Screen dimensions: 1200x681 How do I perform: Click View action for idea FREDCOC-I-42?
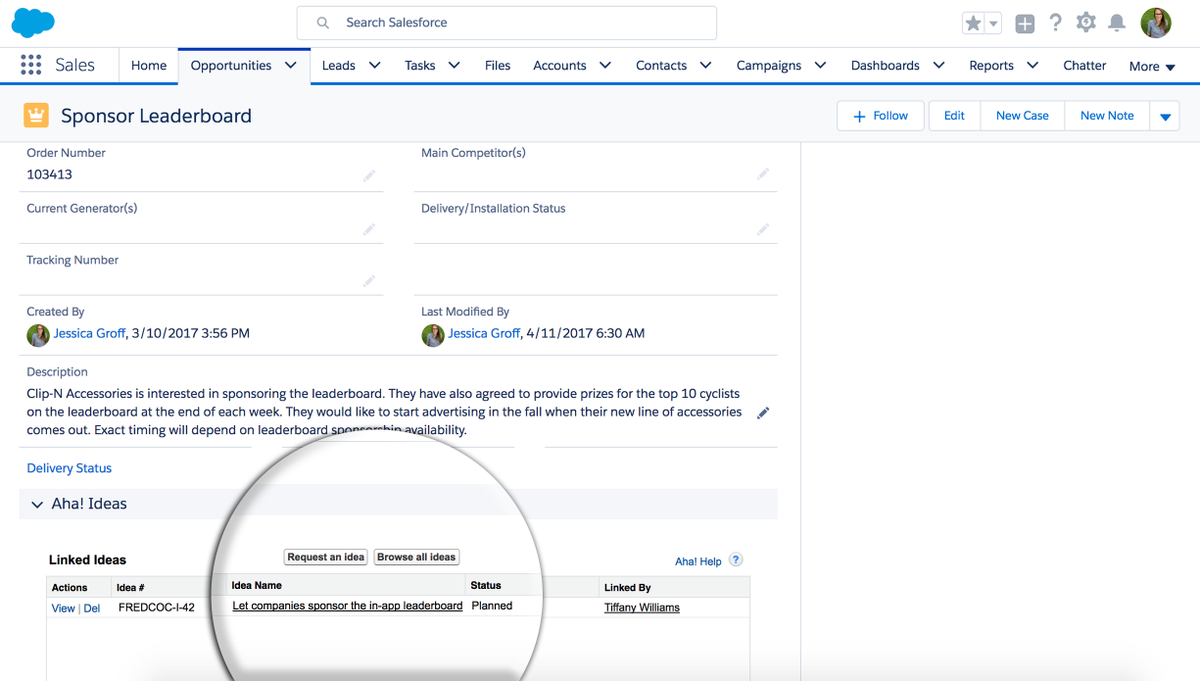(x=63, y=608)
